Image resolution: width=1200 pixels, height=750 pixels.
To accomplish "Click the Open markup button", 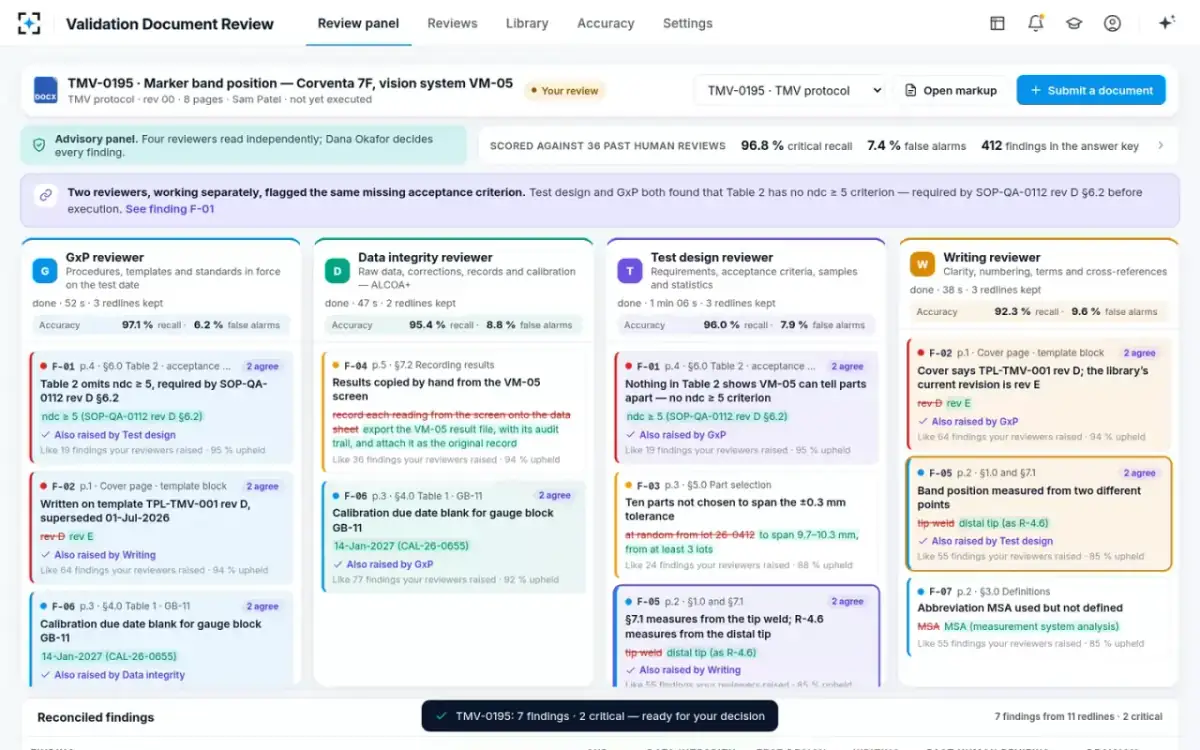I will pyautogui.click(x=951, y=90).
